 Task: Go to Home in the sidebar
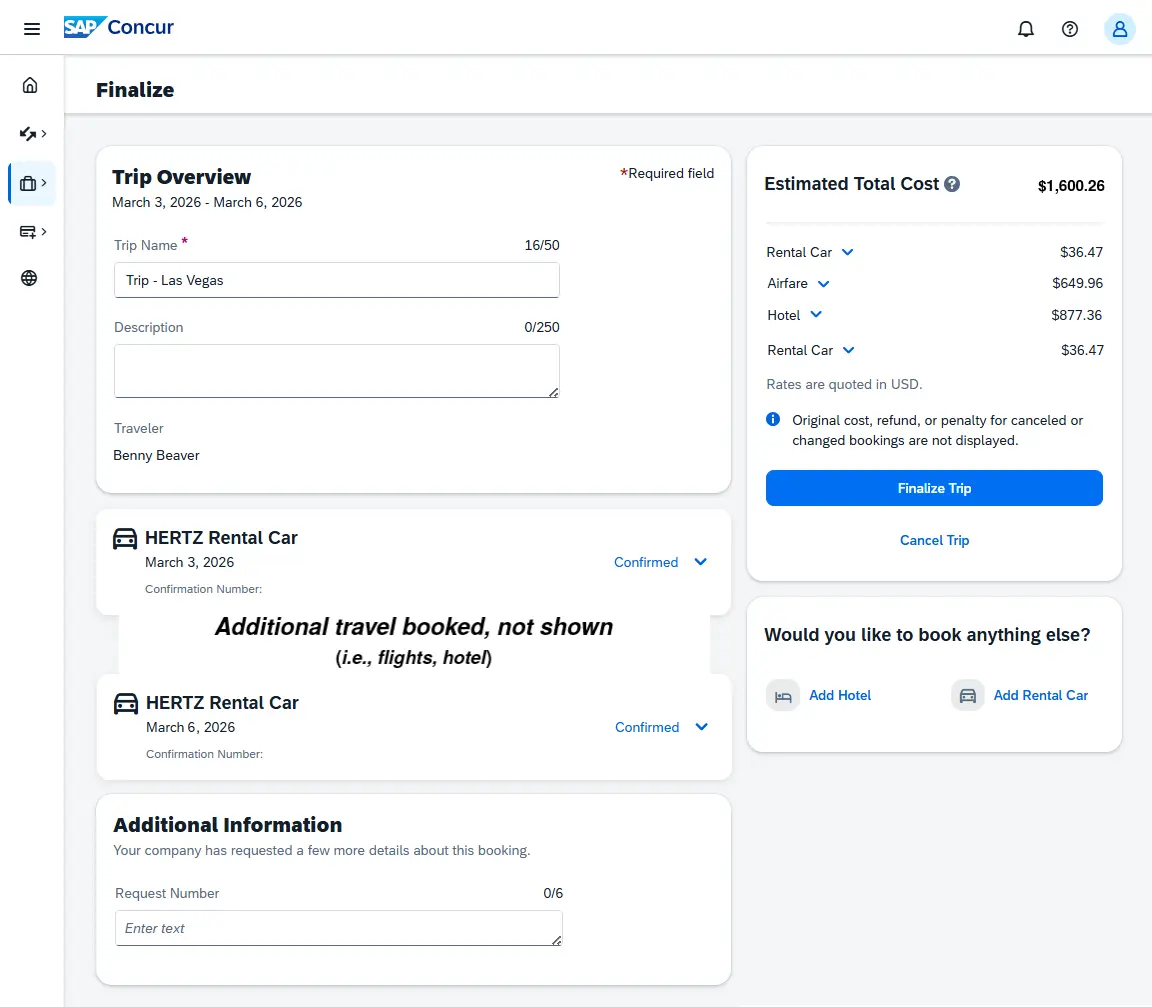coord(30,85)
